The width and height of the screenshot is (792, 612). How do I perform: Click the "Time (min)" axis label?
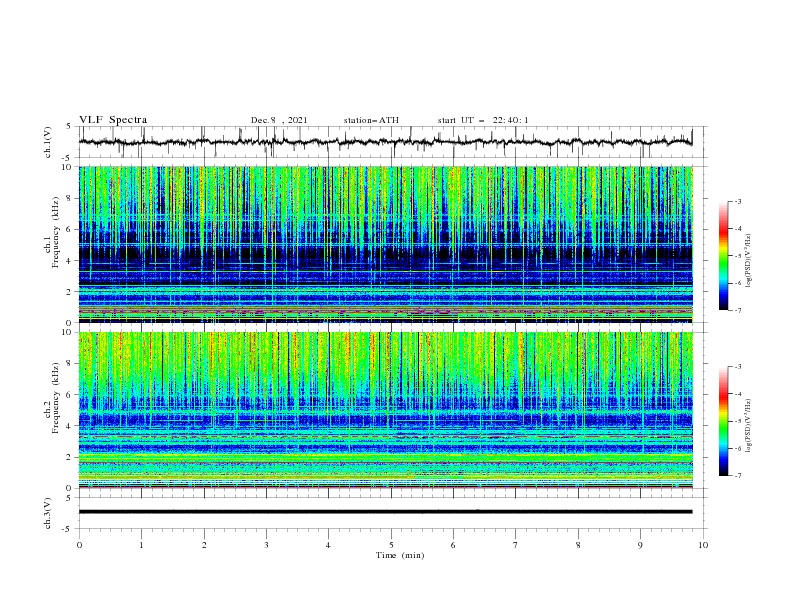(400, 555)
